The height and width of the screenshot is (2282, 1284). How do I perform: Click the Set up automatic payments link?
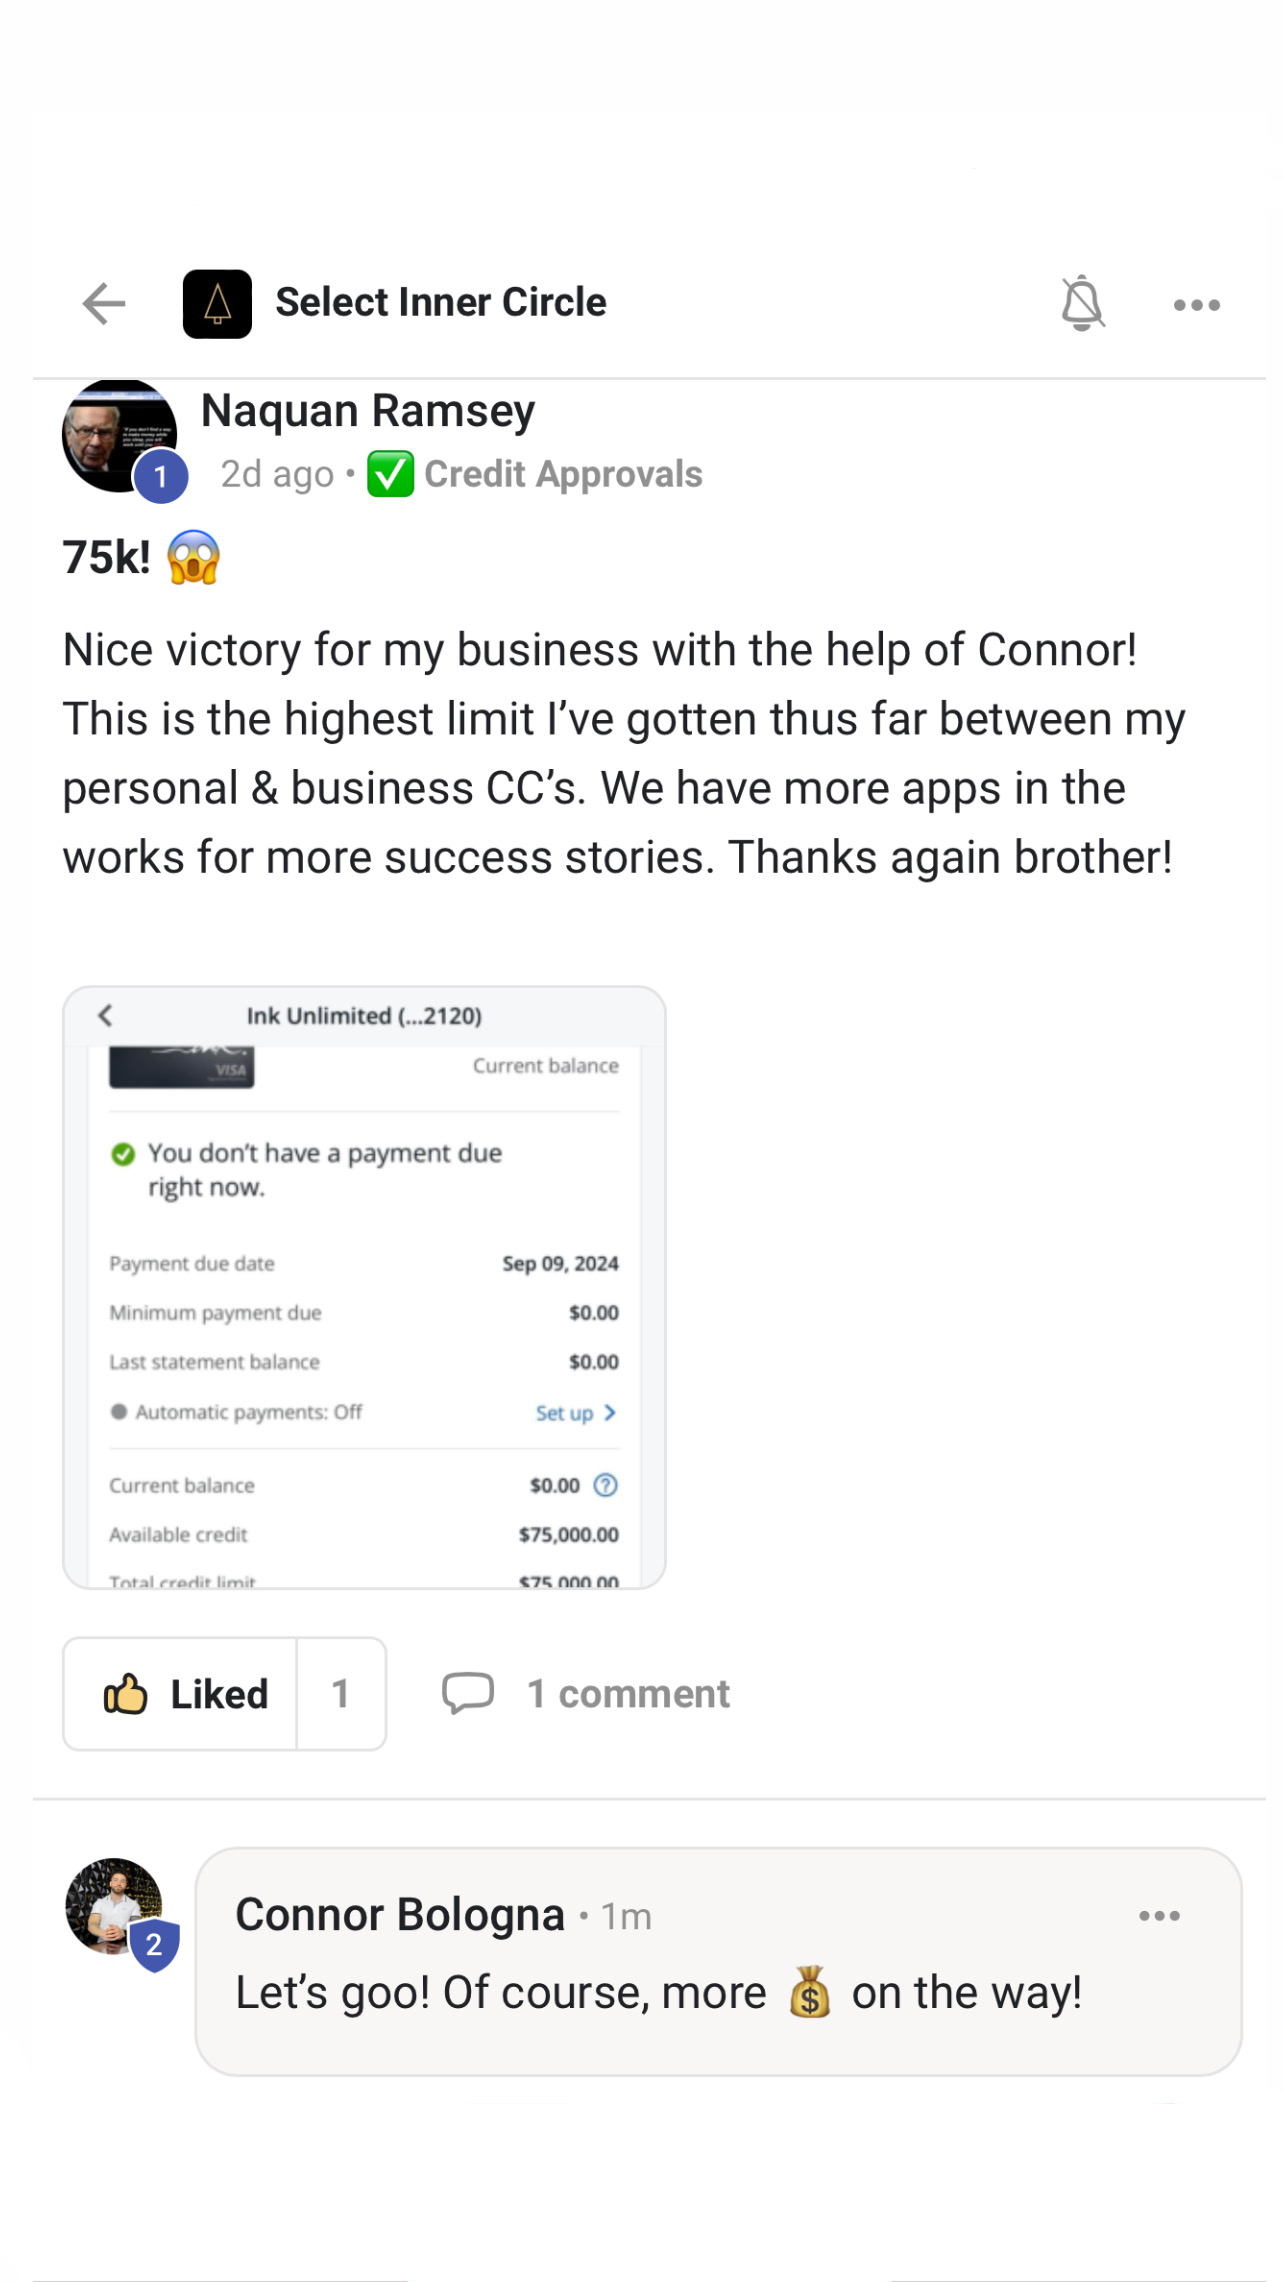[x=575, y=1413]
